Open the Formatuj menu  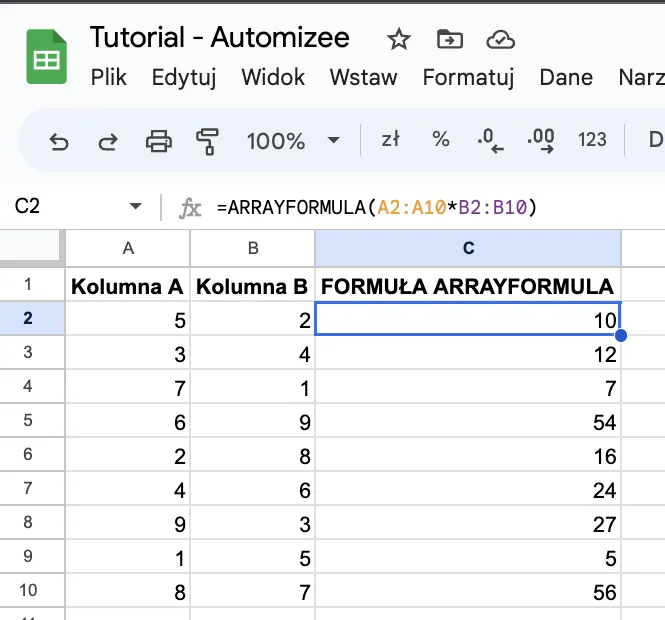(469, 78)
